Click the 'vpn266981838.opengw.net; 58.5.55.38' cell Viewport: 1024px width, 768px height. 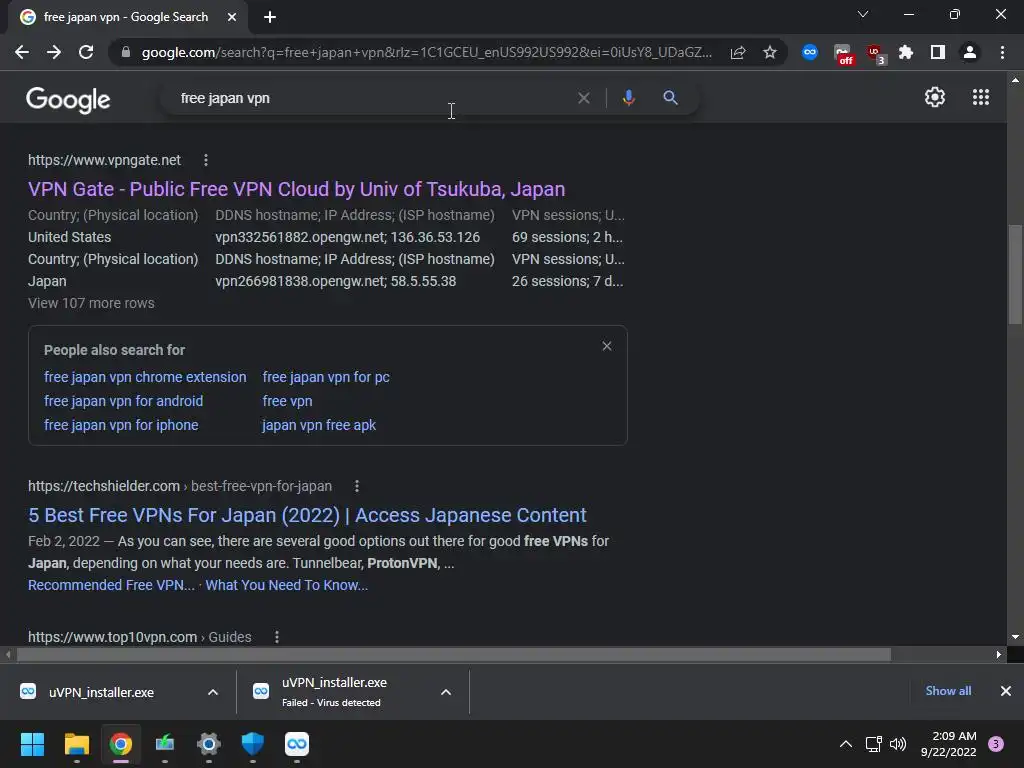click(x=336, y=281)
